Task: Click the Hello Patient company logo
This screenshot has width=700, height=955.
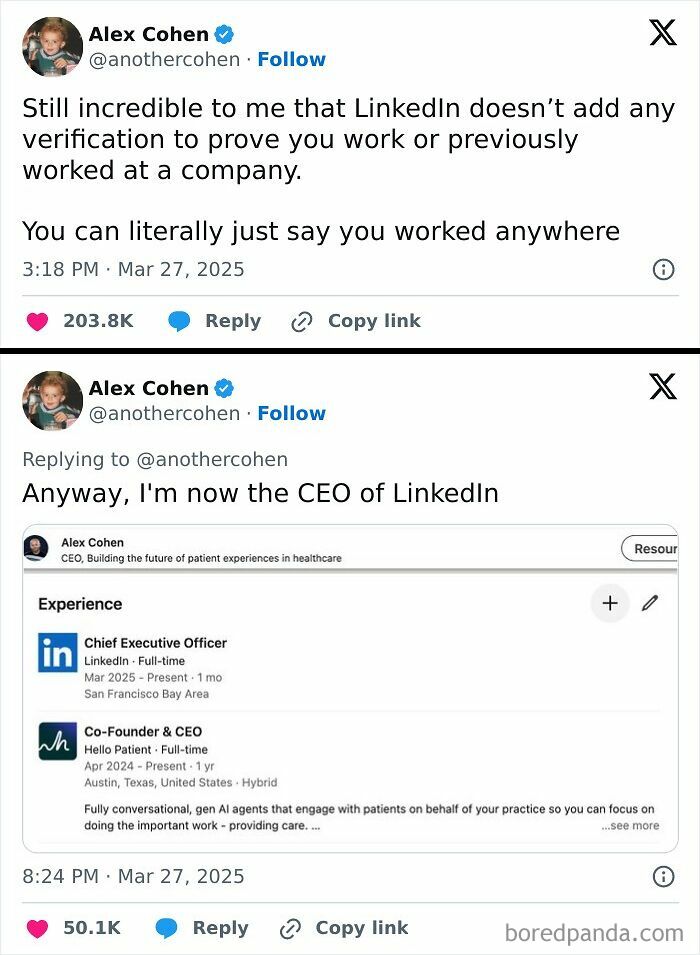Action: coord(57,741)
